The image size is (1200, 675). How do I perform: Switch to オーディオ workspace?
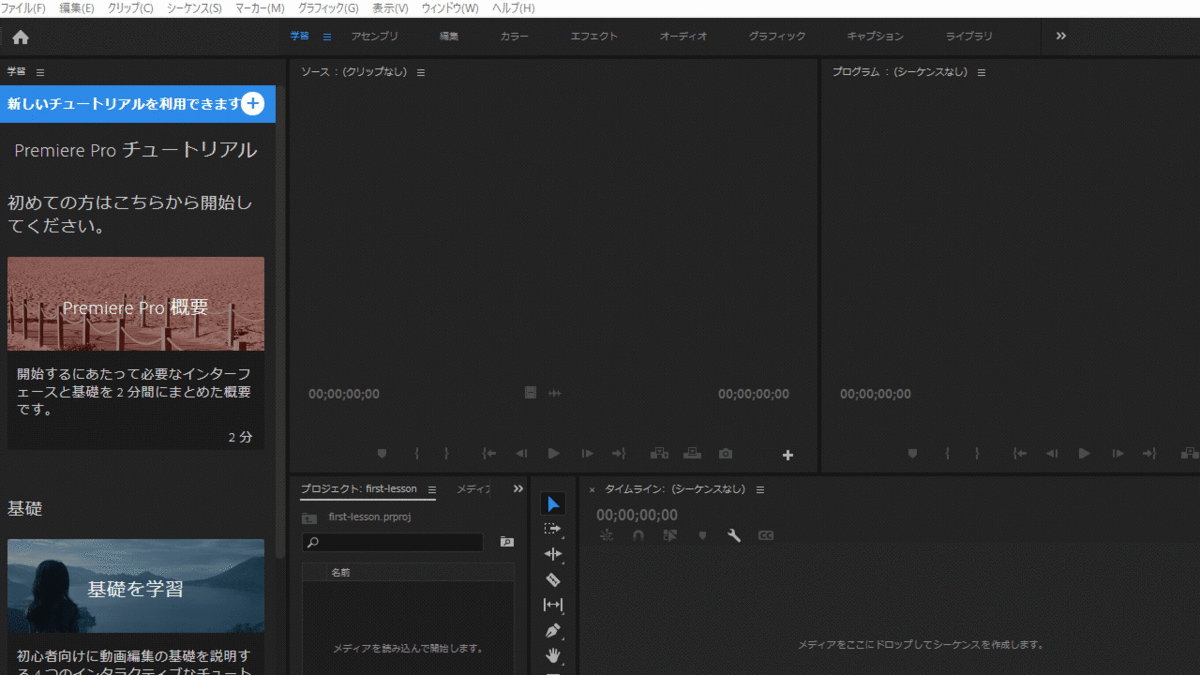click(x=683, y=36)
